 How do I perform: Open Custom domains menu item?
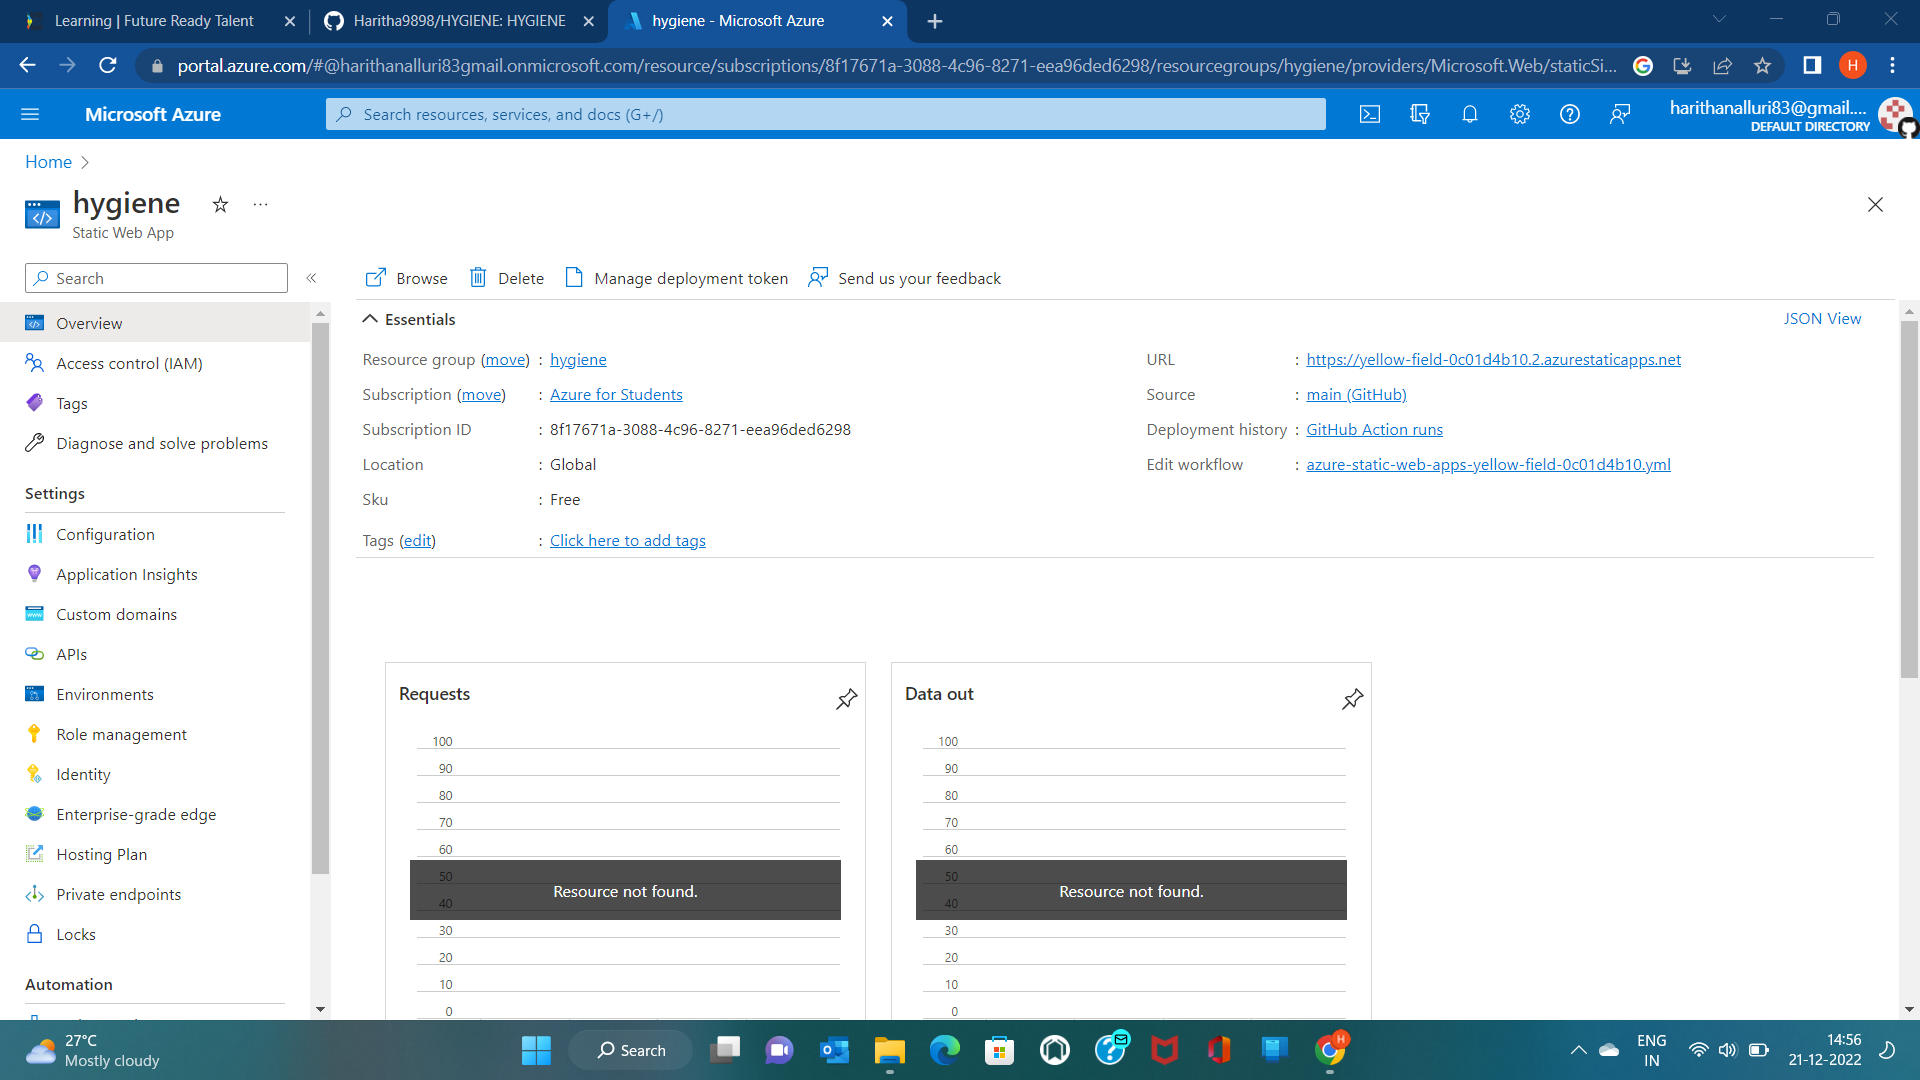point(116,614)
